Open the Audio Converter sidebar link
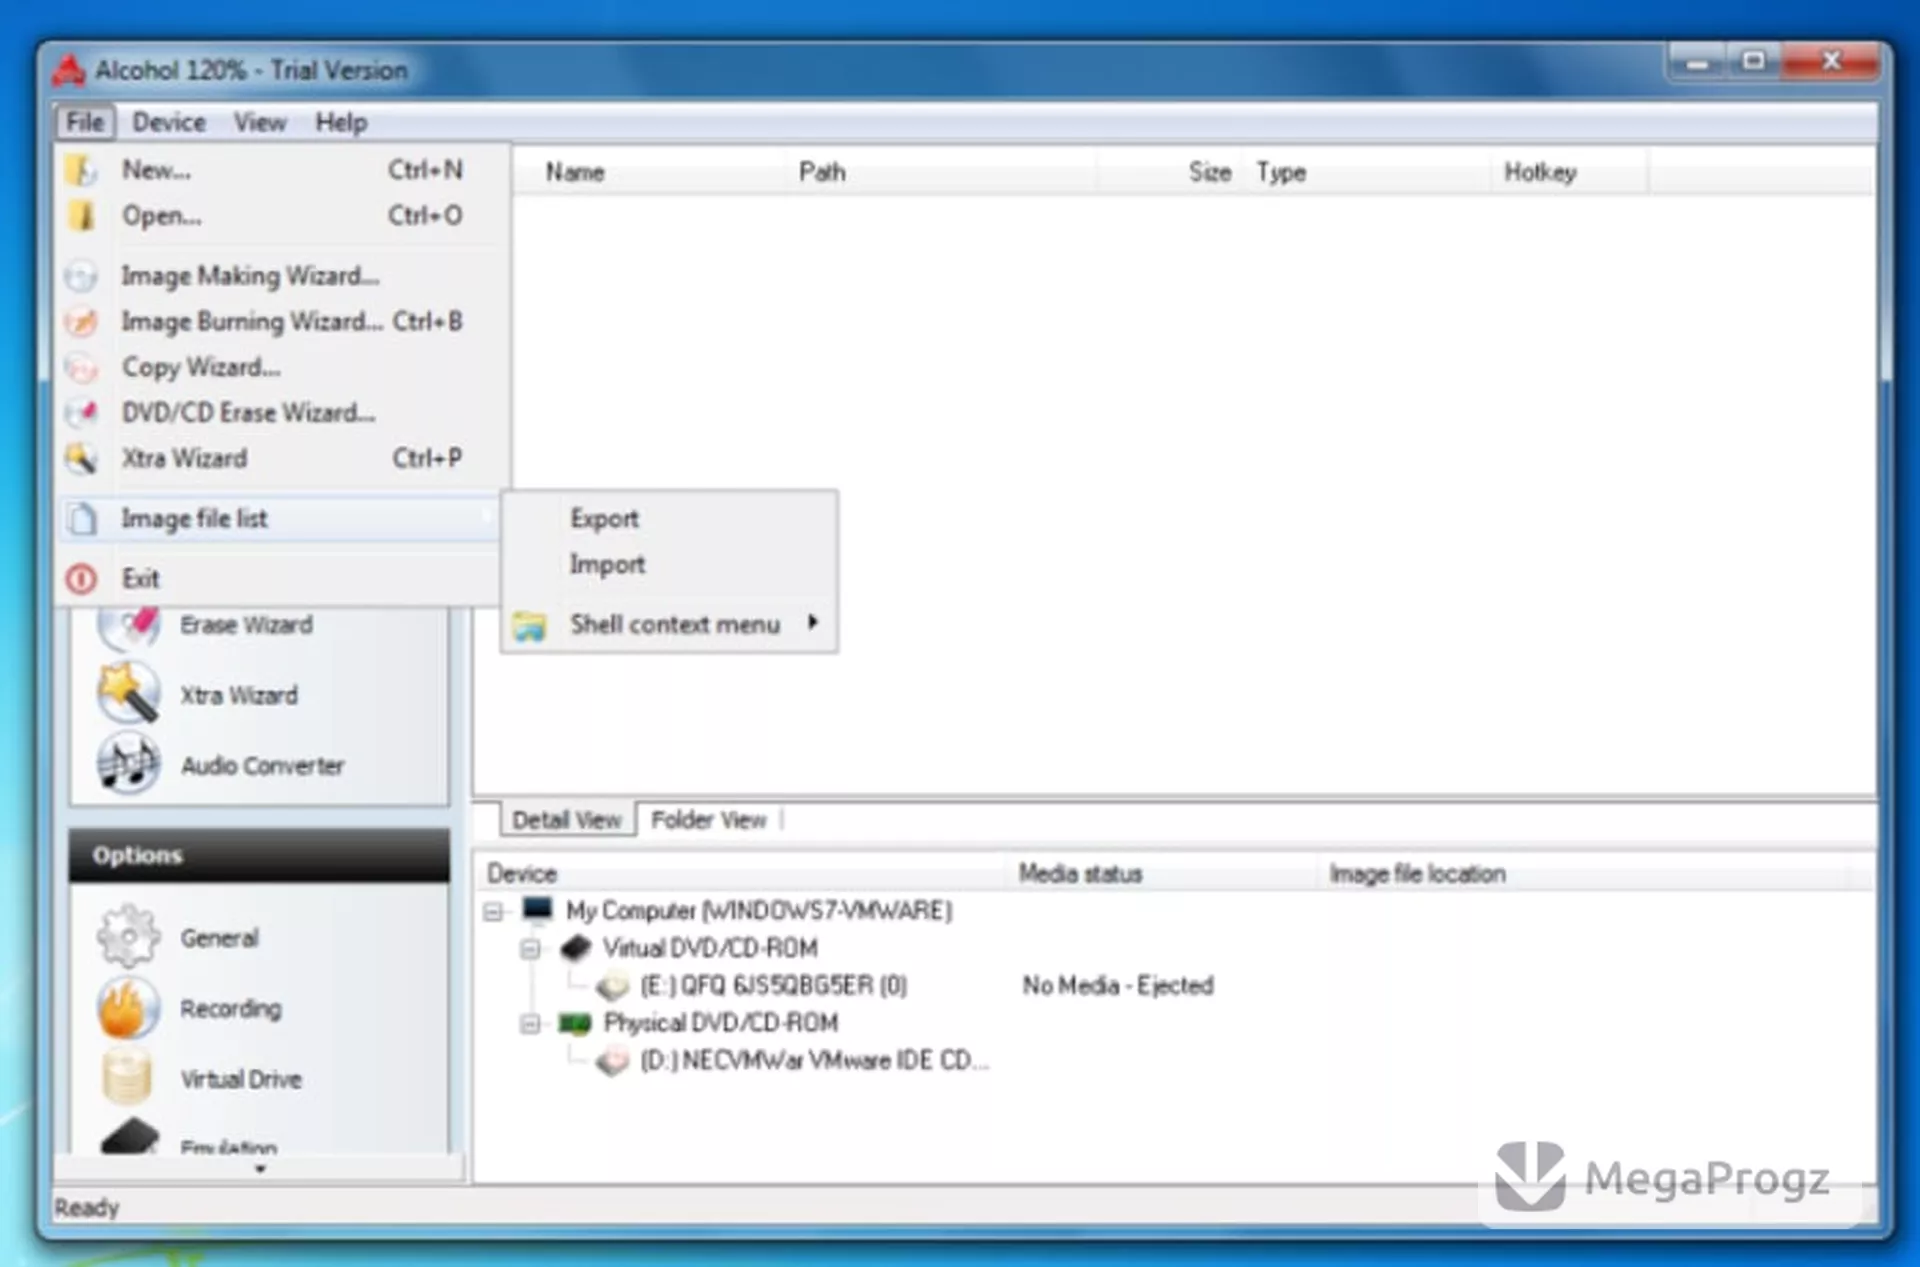 tap(262, 766)
